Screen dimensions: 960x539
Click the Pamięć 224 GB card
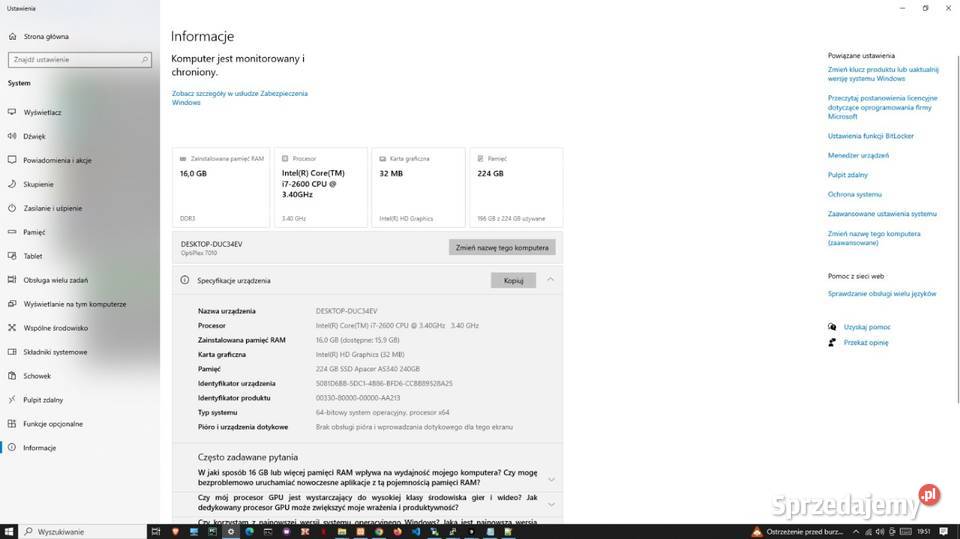coord(516,187)
